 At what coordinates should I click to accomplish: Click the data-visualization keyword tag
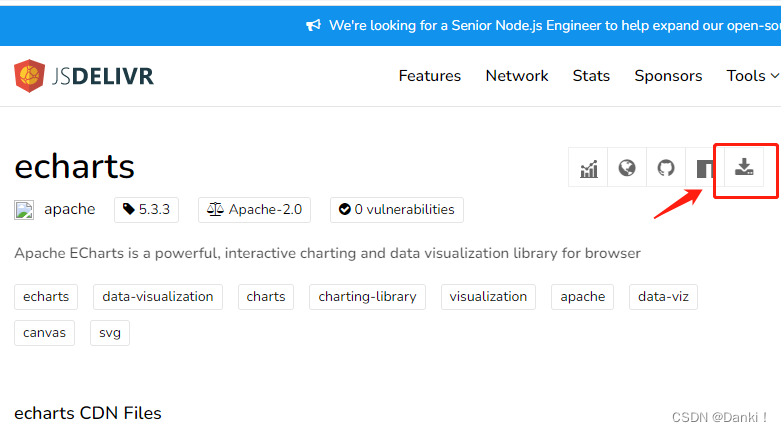coord(158,297)
